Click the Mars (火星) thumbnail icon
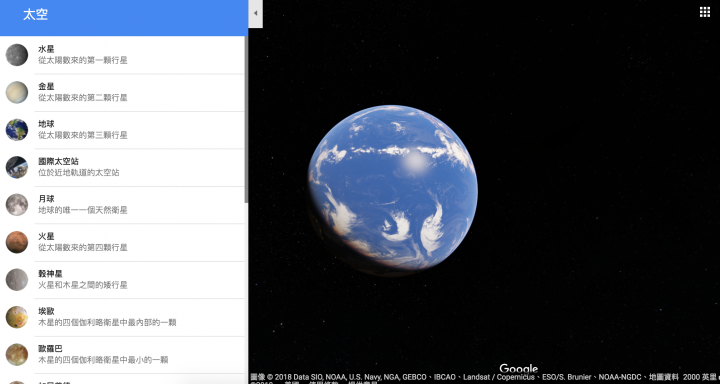The width and height of the screenshot is (720, 384). [x=17, y=242]
